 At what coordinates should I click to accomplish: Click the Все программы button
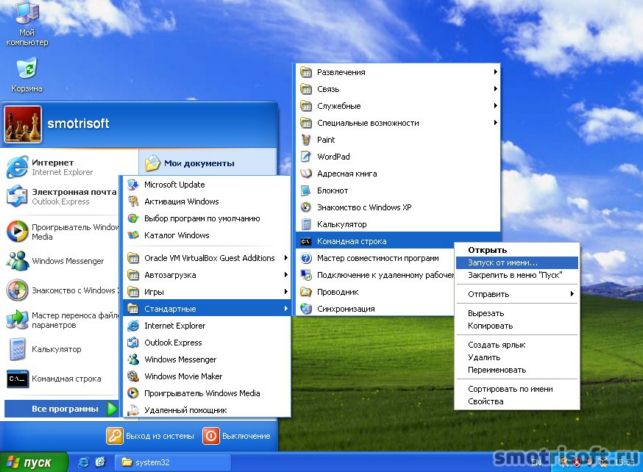(x=62, y=409)
